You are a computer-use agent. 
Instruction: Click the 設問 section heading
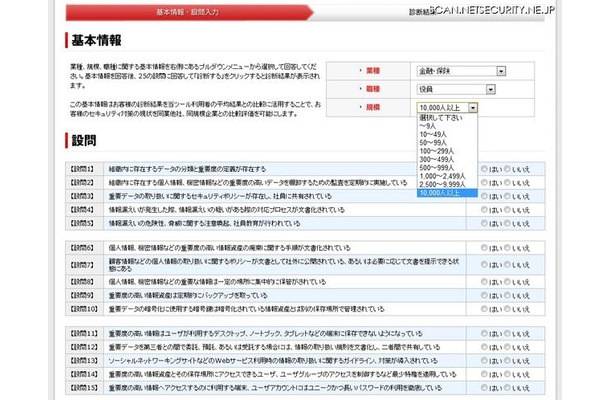(84, 141)
